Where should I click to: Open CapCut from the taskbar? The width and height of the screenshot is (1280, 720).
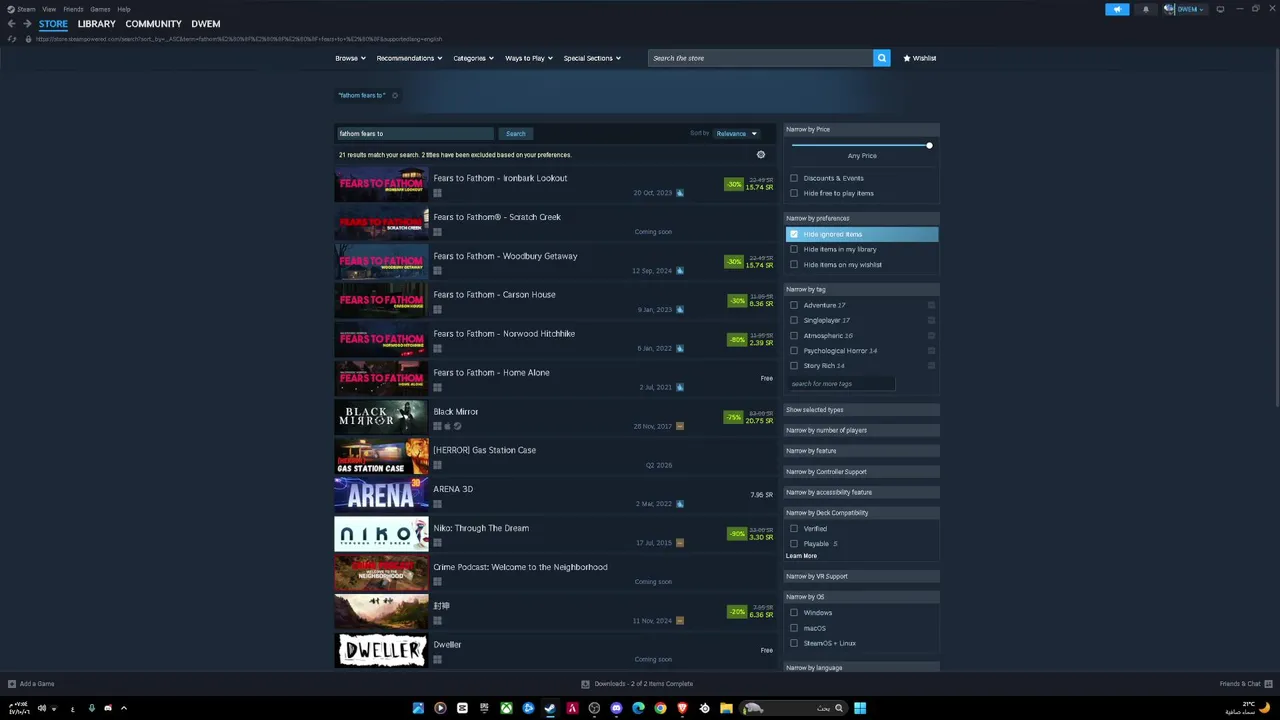(462, 708)
